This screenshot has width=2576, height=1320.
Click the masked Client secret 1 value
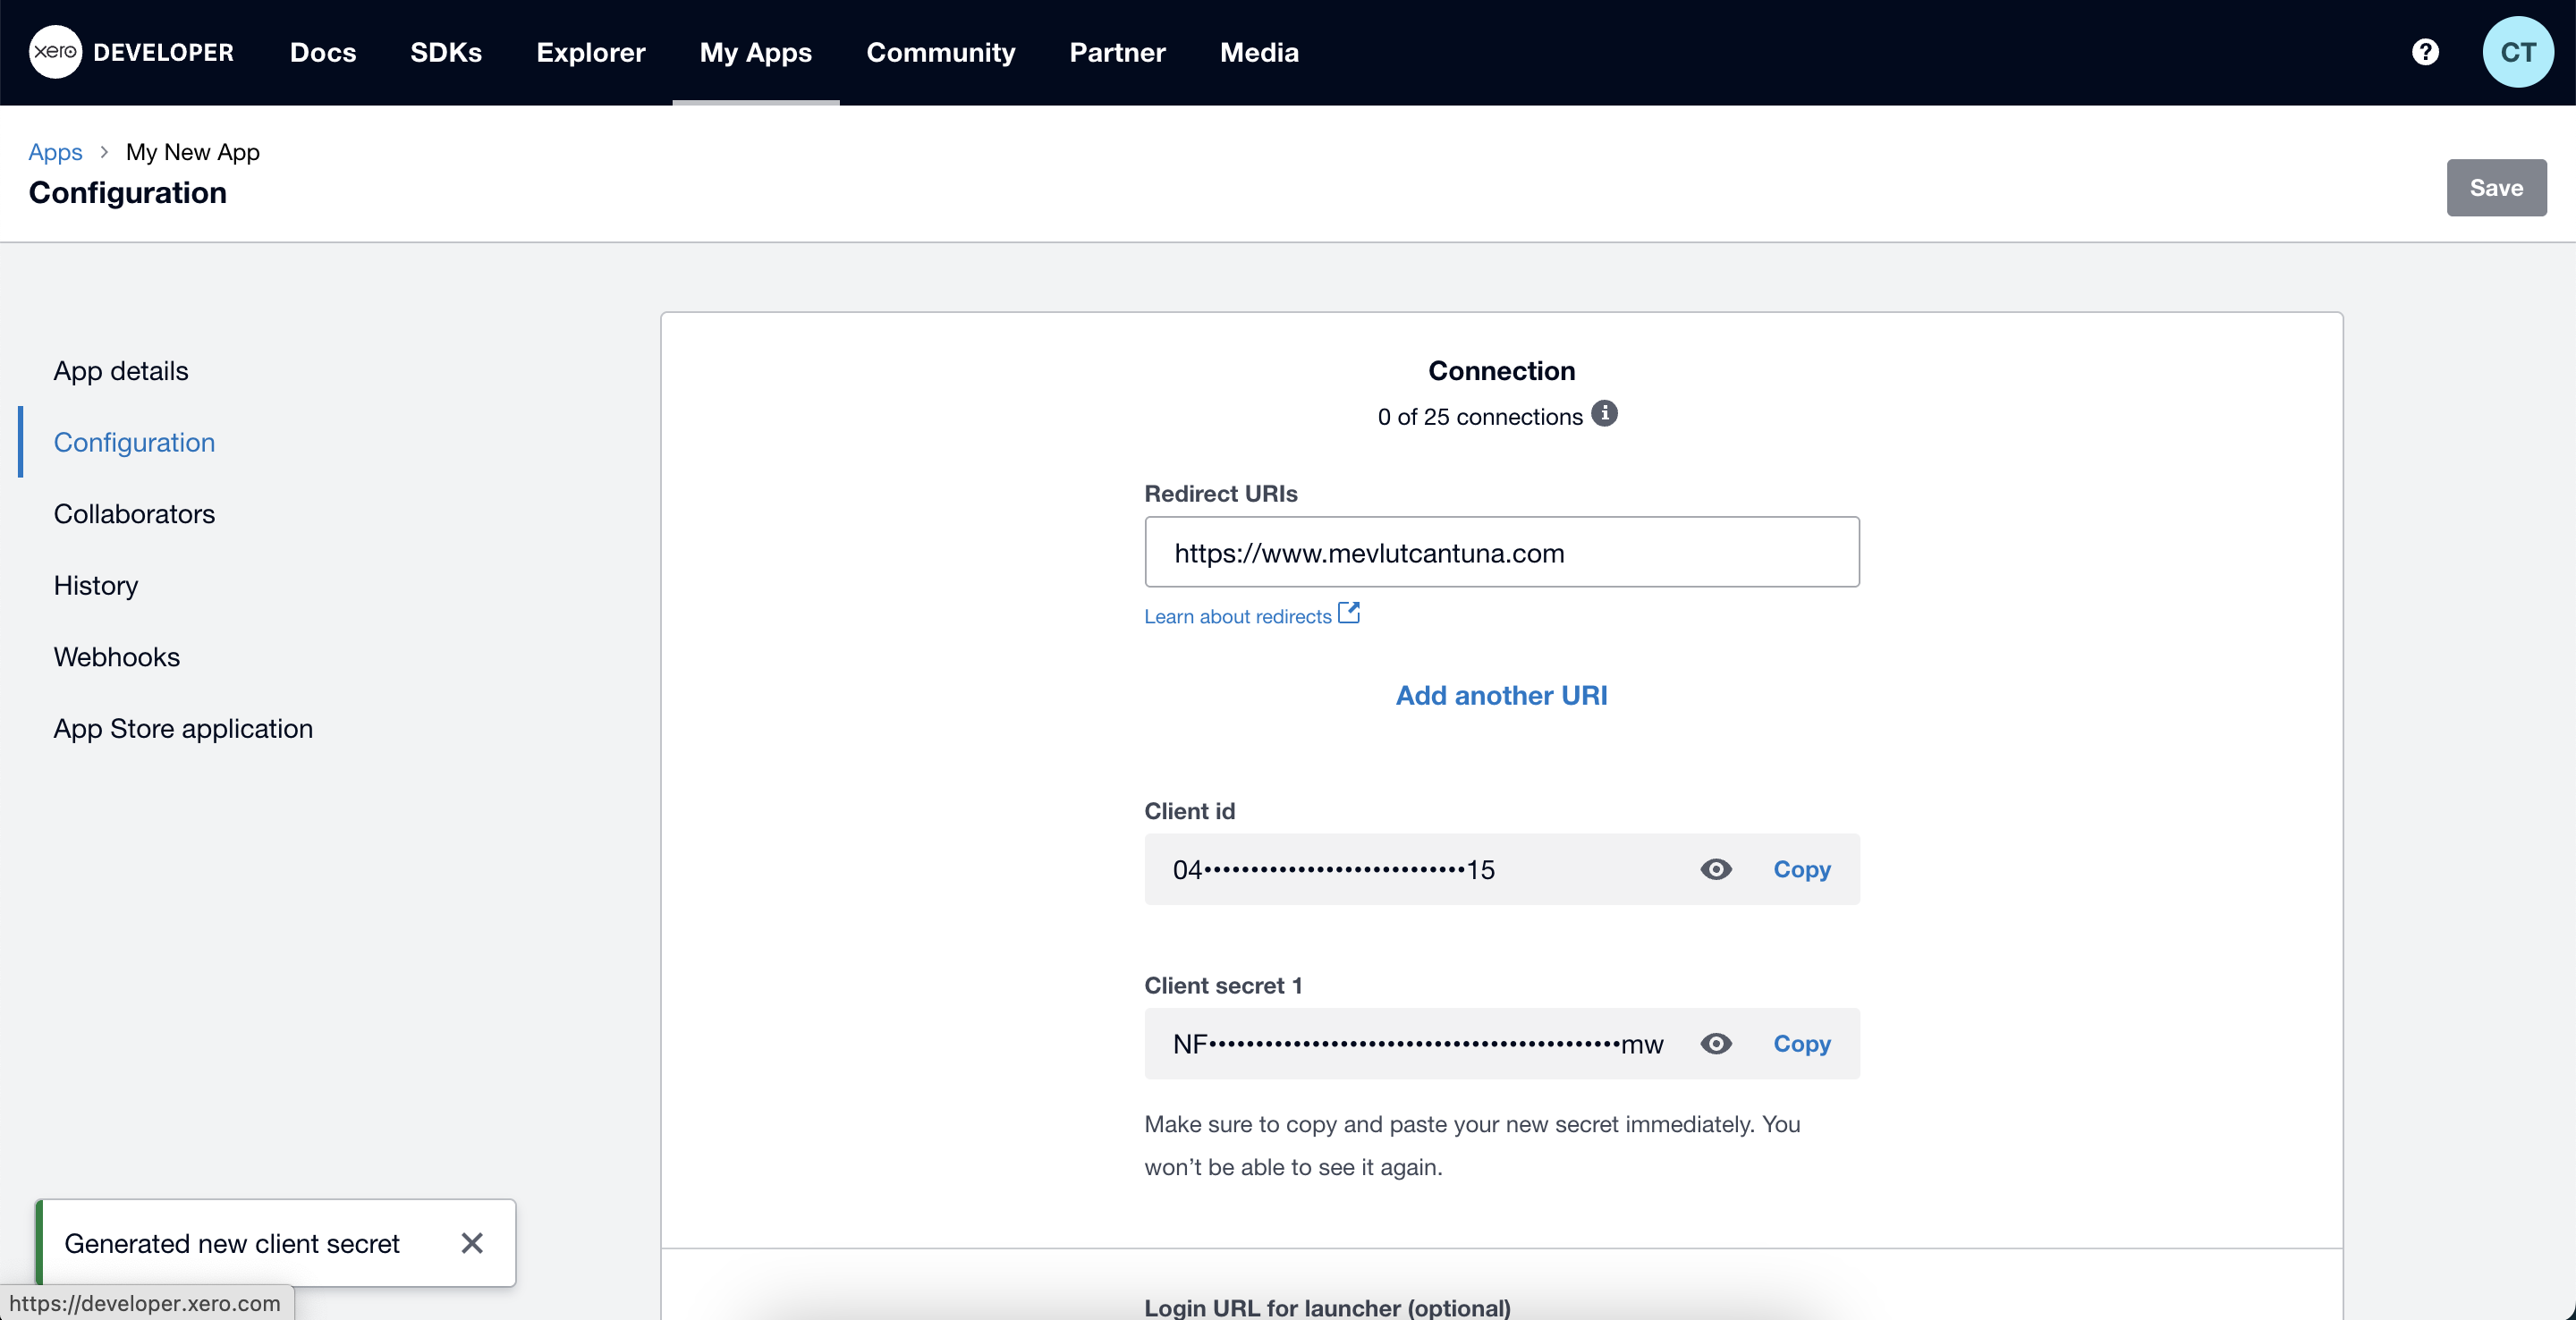[1418, 1045]
